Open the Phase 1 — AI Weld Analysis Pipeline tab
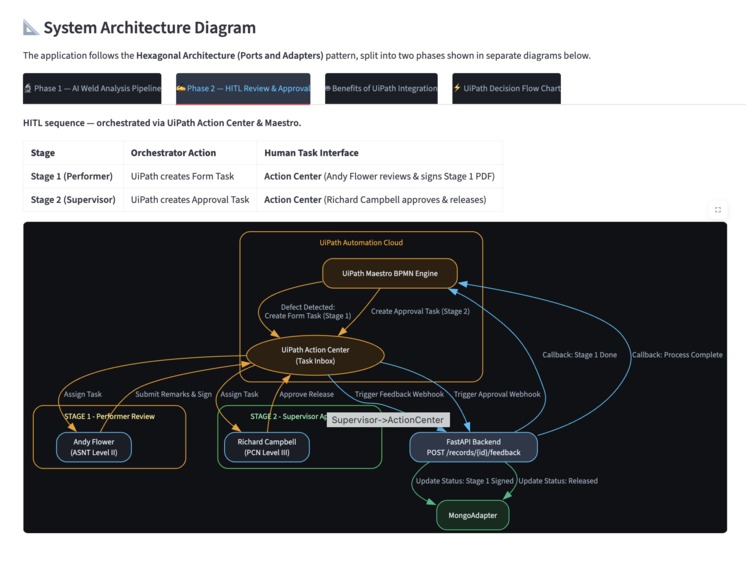The height and width of the screenshot is (573, 746). click(x=92, y=88)
